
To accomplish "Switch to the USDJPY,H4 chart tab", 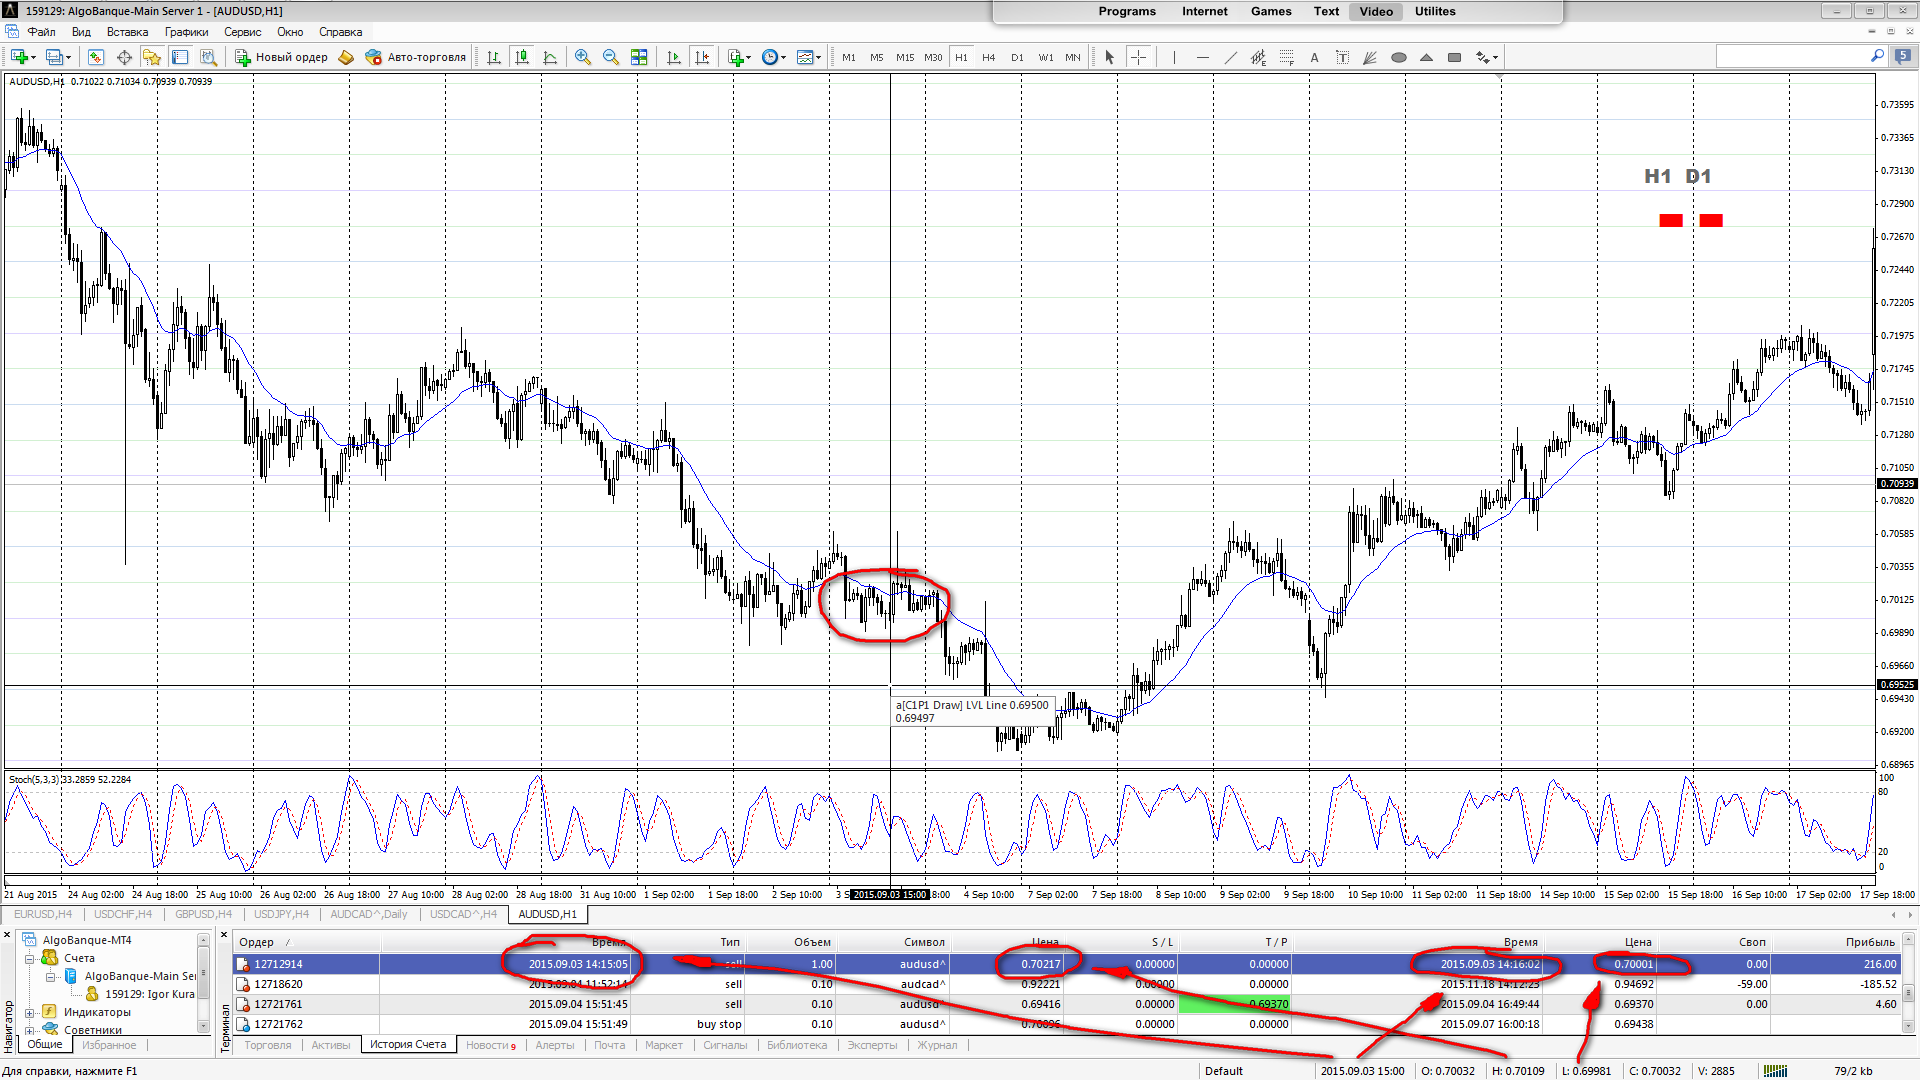I will click(x=281, y=914).
